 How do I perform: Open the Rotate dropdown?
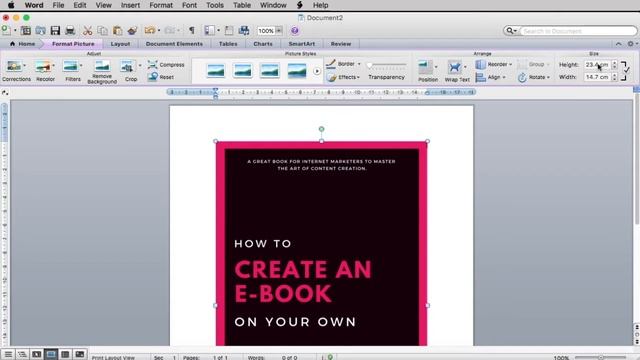click(x=534, y=77)
